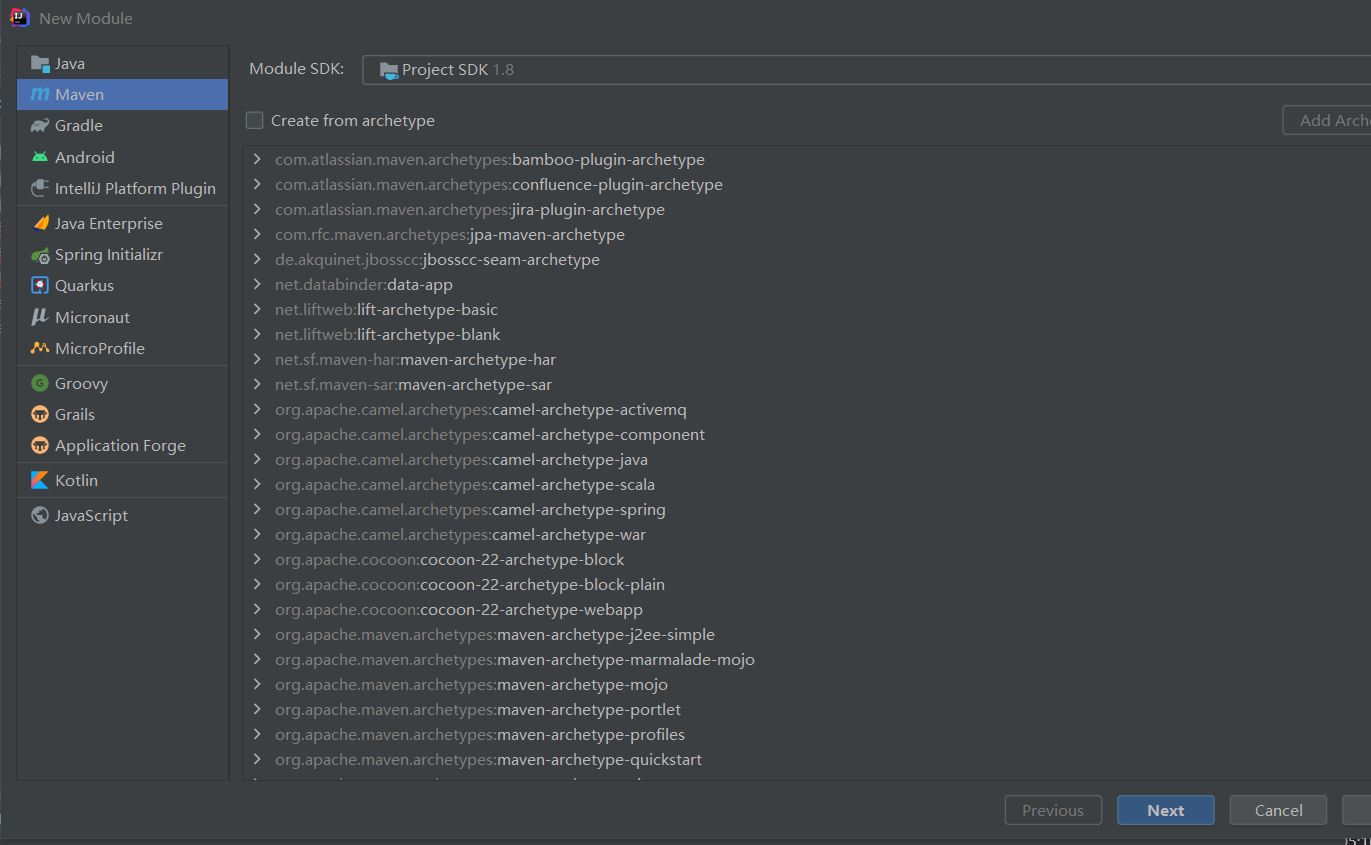Open the Module SDK dropdown

(x=866, y=70)
